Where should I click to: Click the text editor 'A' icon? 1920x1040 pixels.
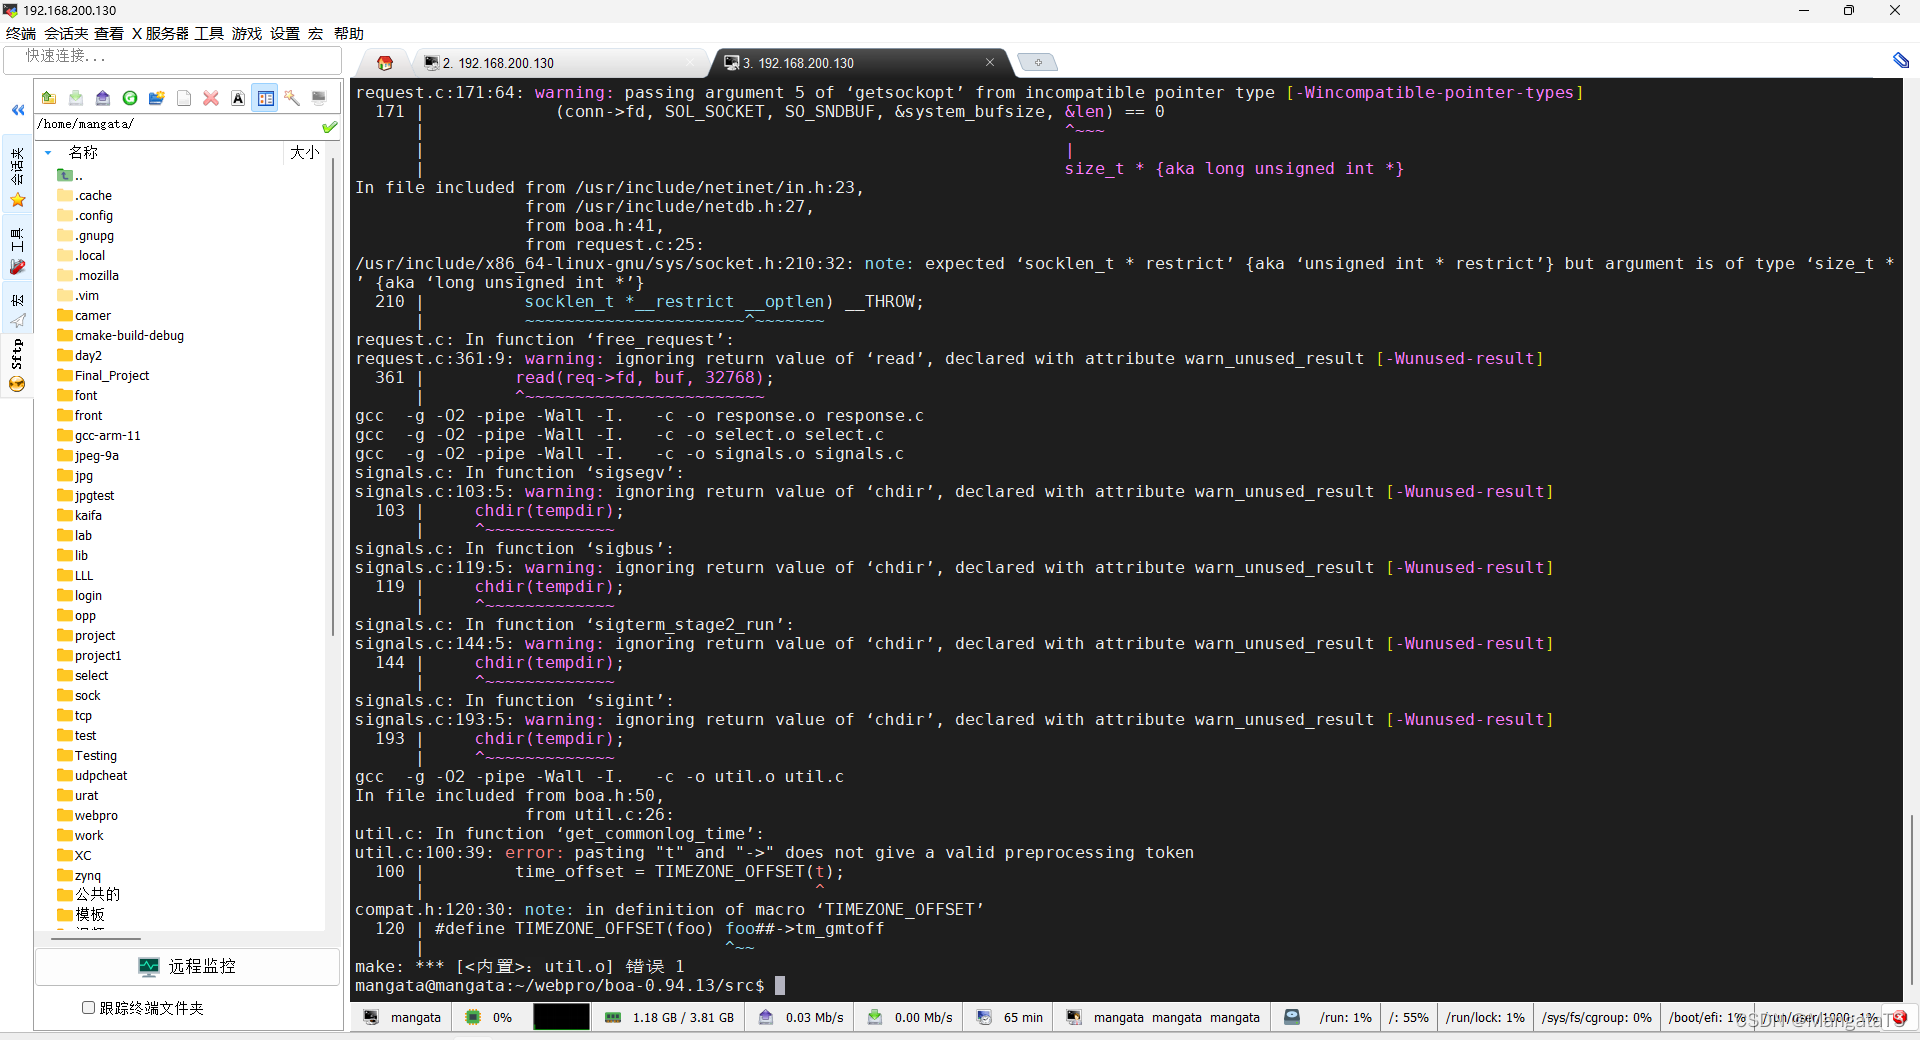(x=238, y=98)
